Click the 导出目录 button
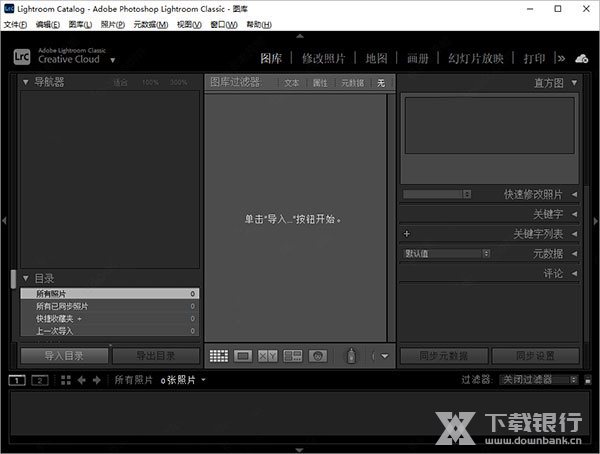 pos(156,356)
